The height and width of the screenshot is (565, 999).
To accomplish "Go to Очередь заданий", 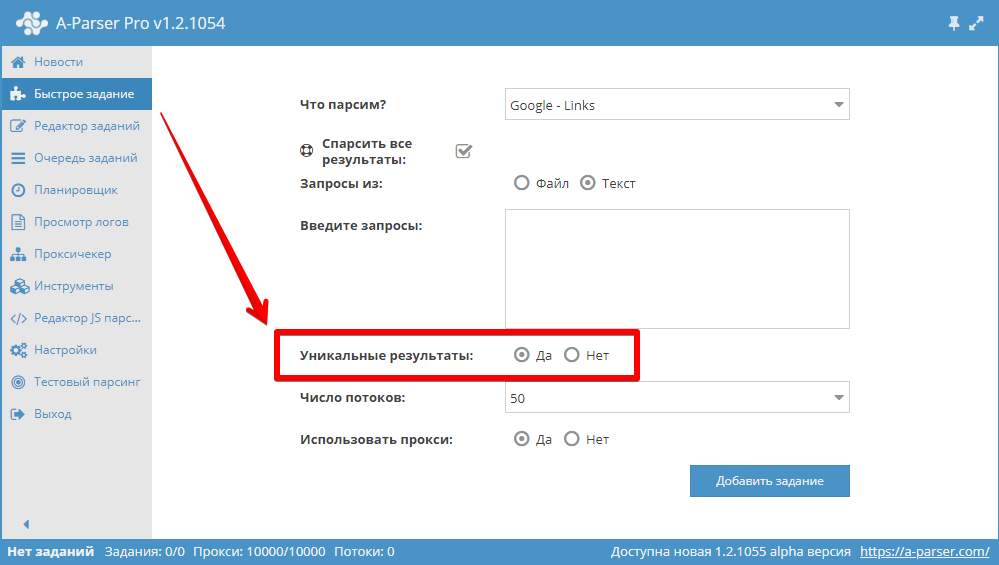I will [76, 158].
